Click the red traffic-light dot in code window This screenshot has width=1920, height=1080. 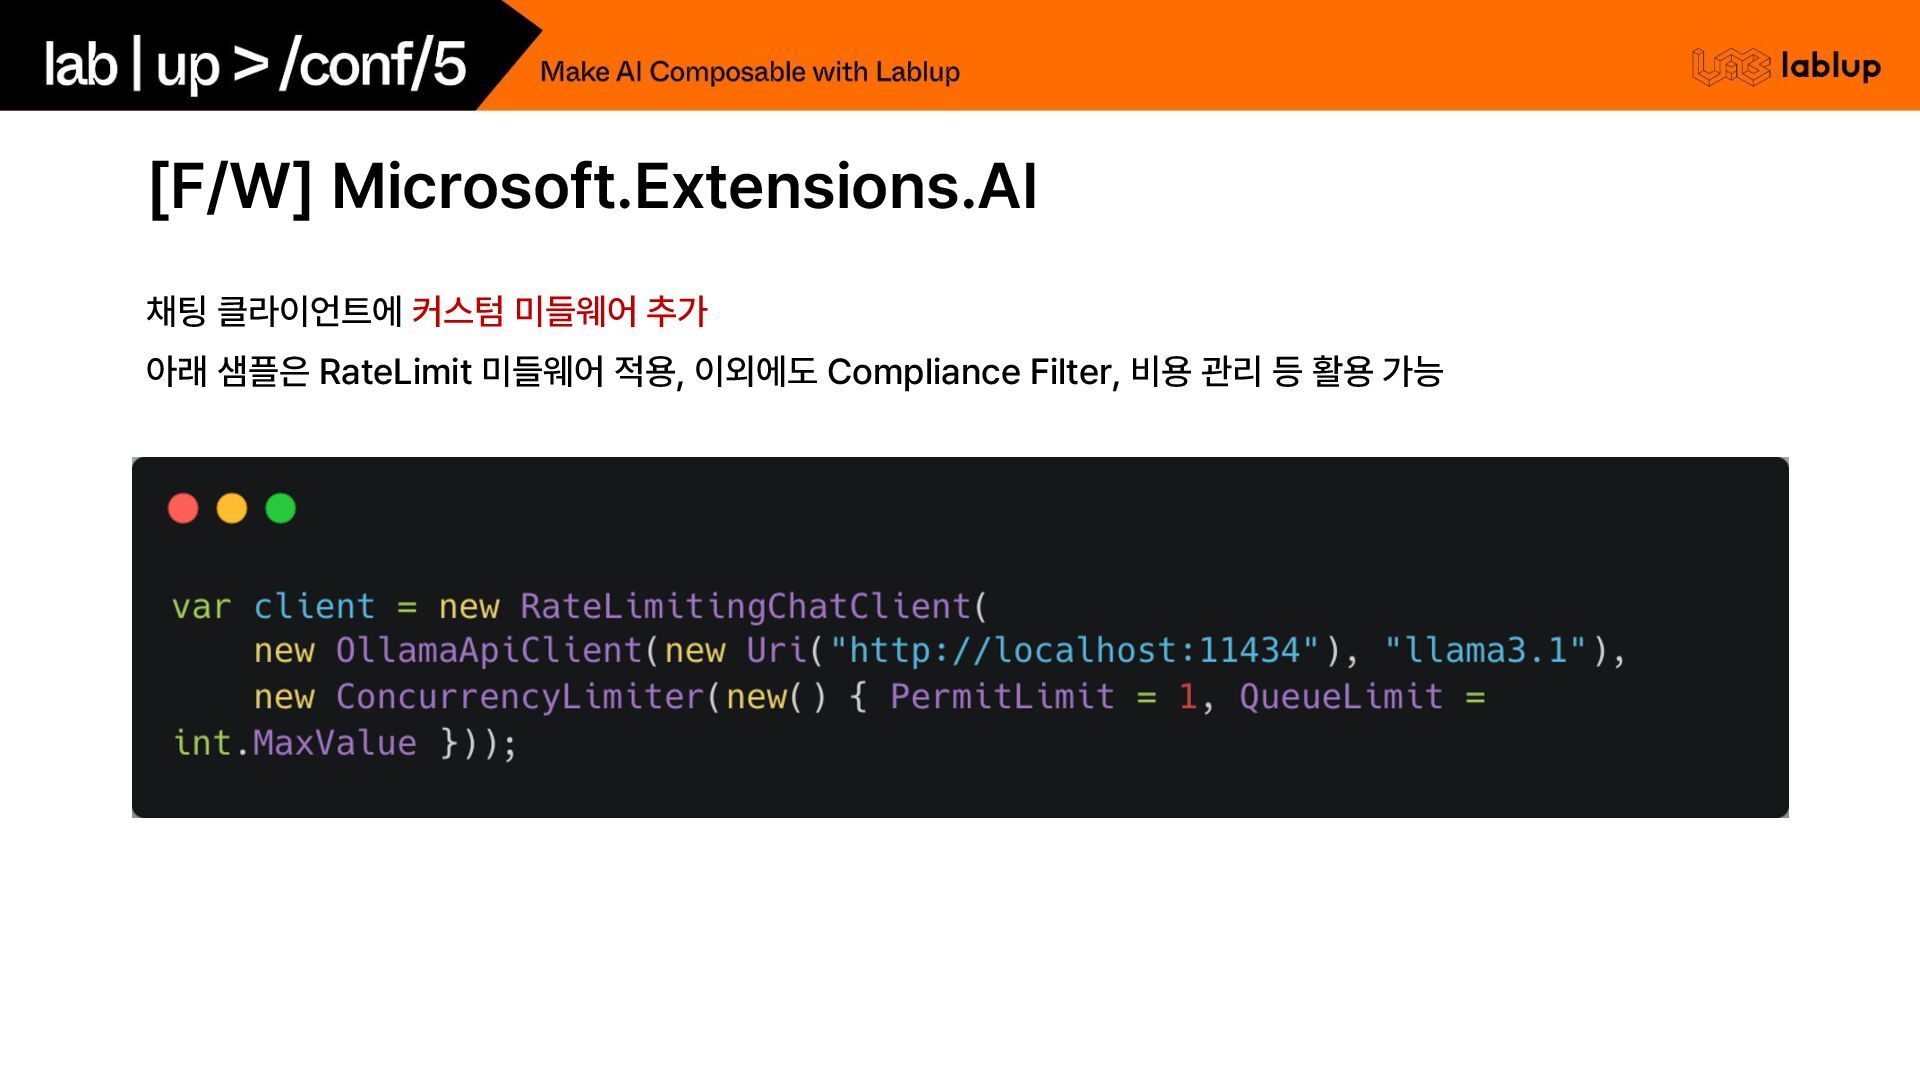coord(183,508)
